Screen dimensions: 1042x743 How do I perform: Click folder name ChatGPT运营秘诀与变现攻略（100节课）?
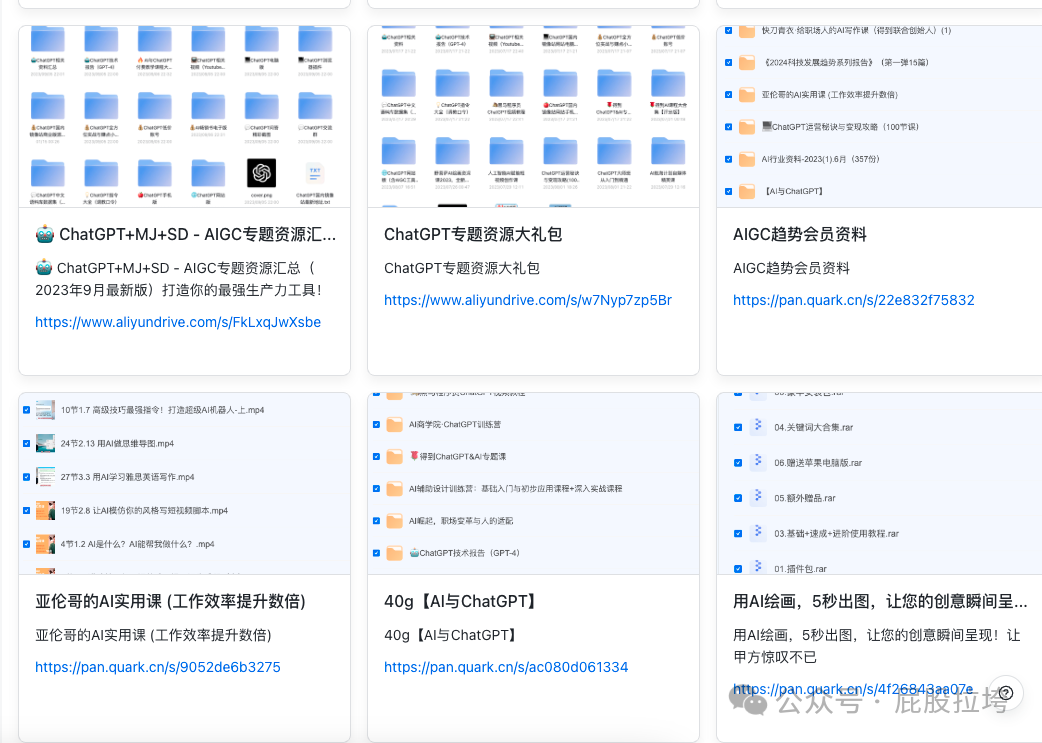[x=840, y=127]
